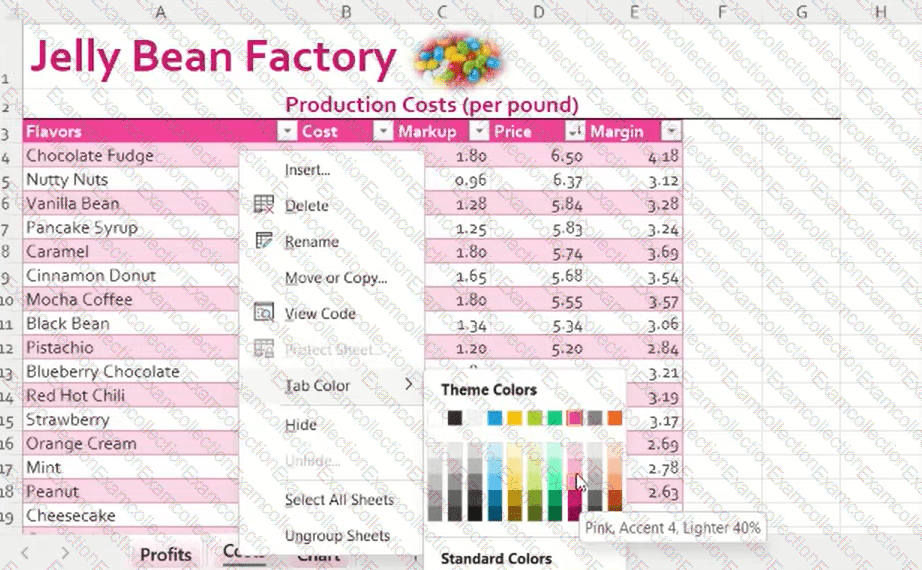Open the Margin column filter dropdown
The height and width of the screenshot is (570, 922).
click(670, 131)
